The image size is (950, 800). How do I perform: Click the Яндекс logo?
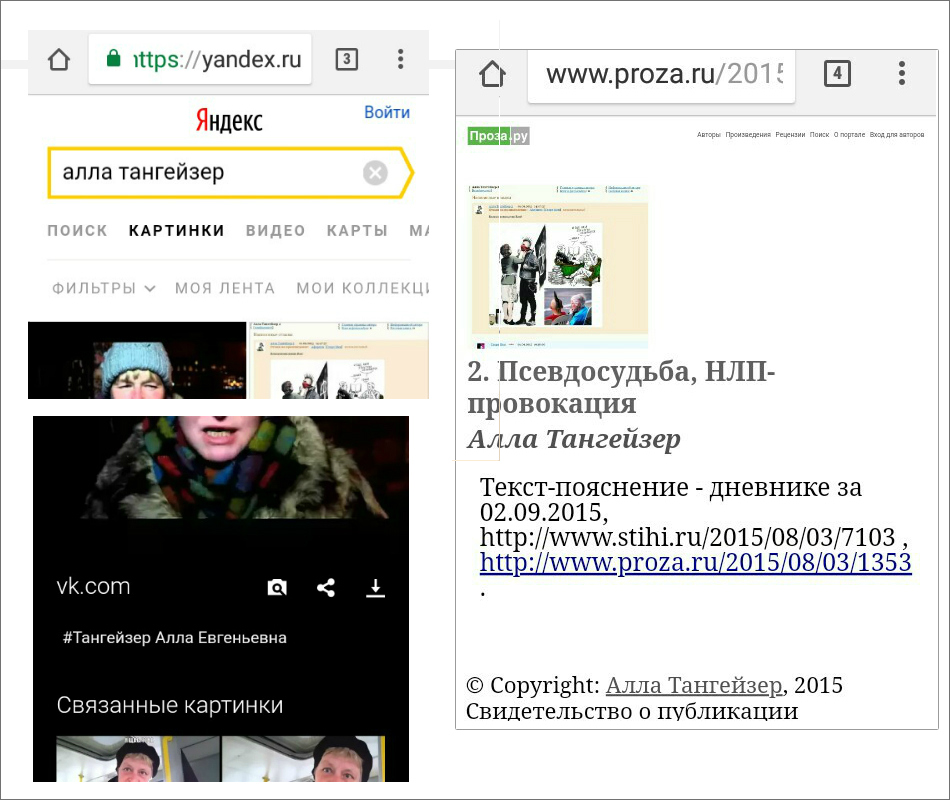click(229, 121)
